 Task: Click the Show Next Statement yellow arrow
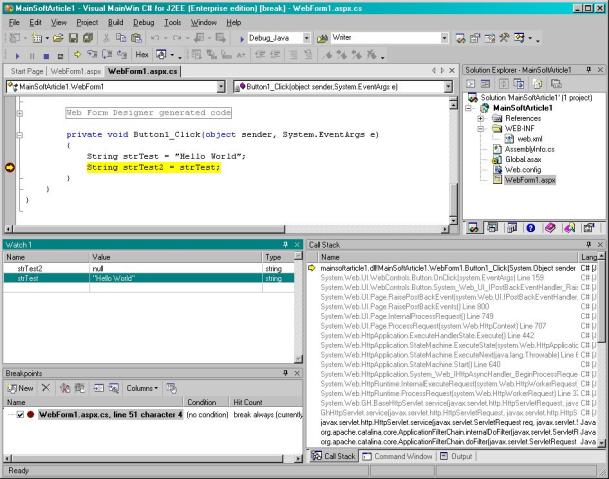pos(77,55)
